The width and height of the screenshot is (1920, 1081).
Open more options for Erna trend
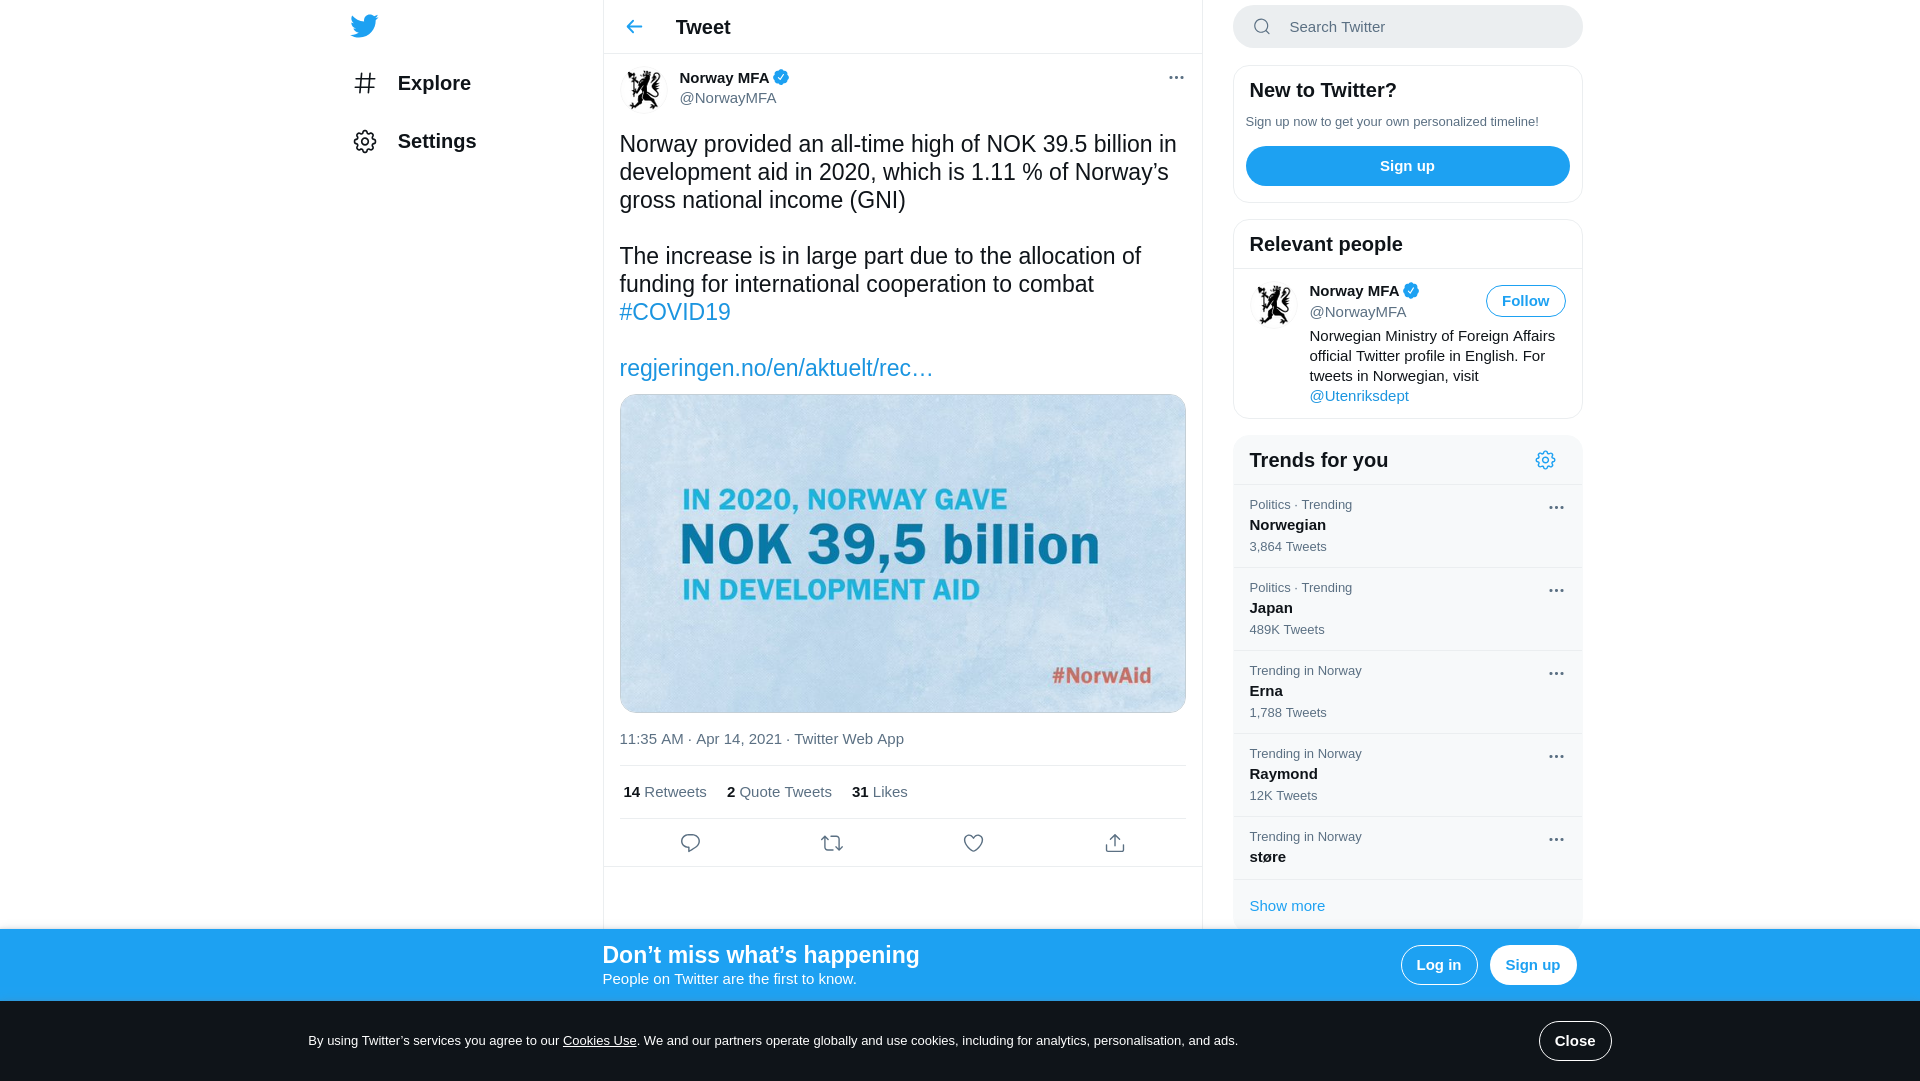pos(1556,673)
